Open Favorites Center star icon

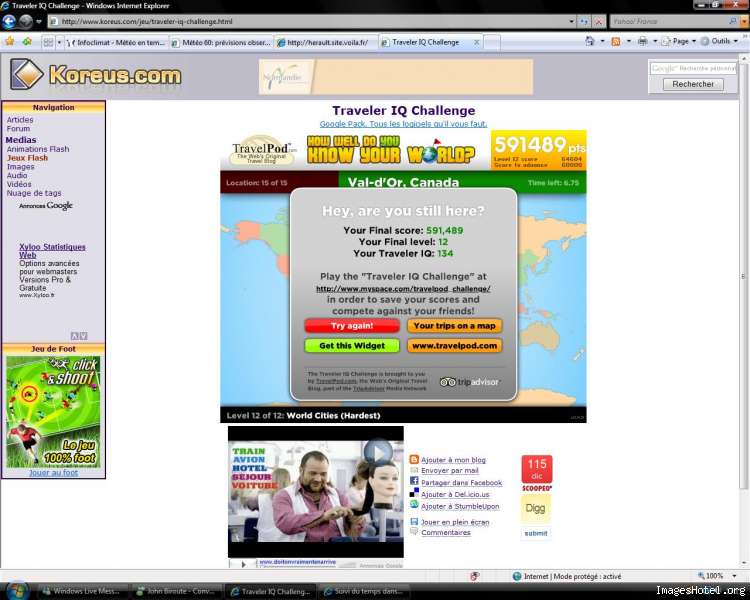tap(10, 42)
